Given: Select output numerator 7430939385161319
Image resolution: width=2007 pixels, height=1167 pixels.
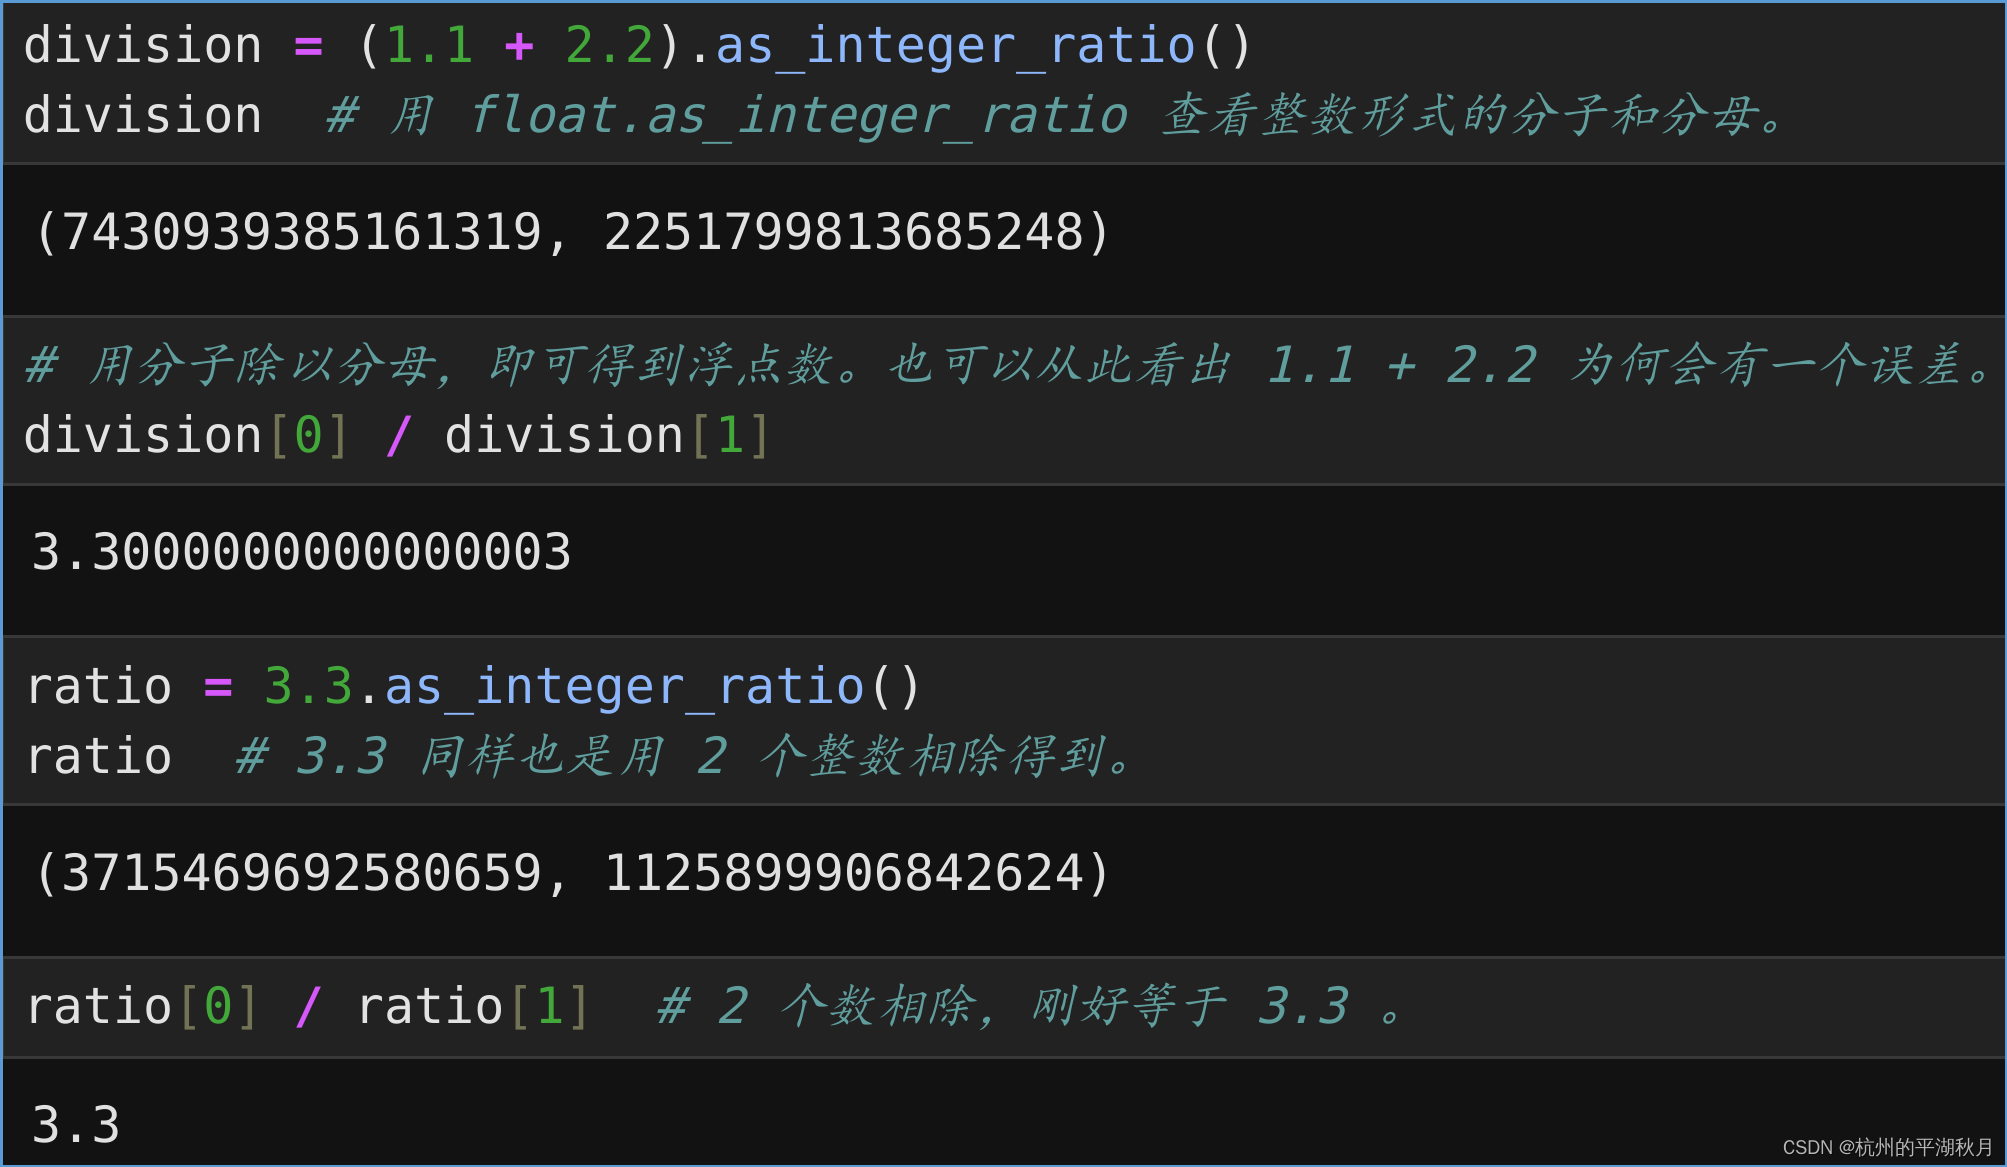Looking at the screenshot, I should pyautogui.click(x=302, y=233).
